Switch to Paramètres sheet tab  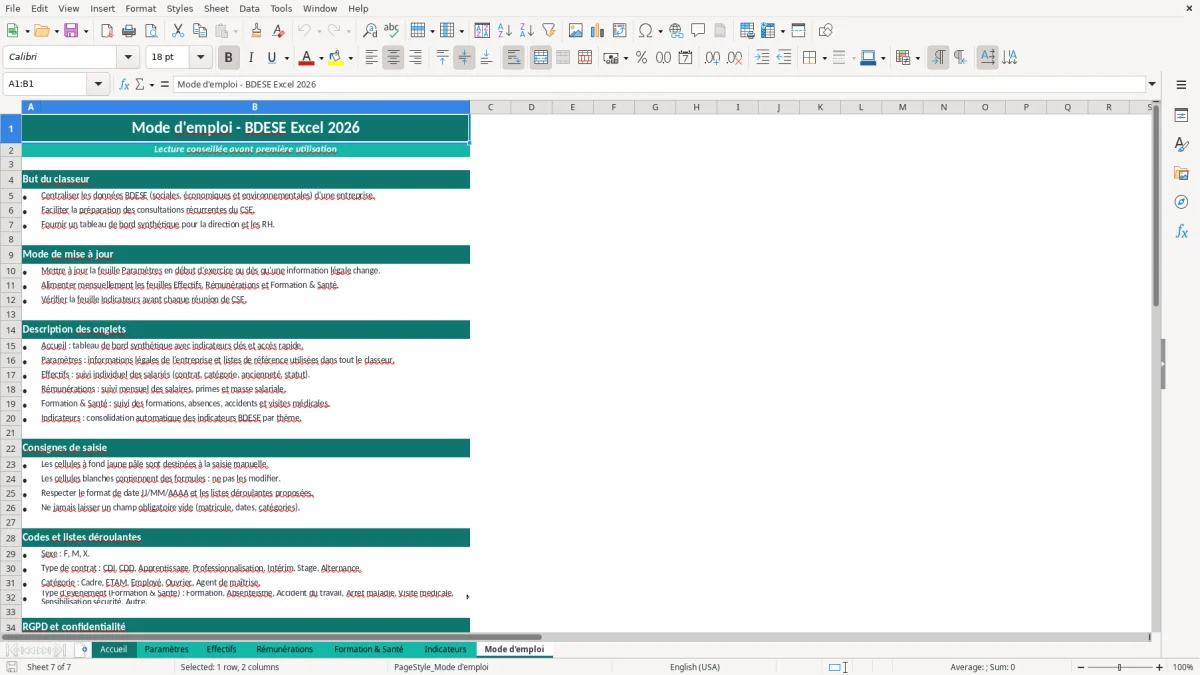166,649
